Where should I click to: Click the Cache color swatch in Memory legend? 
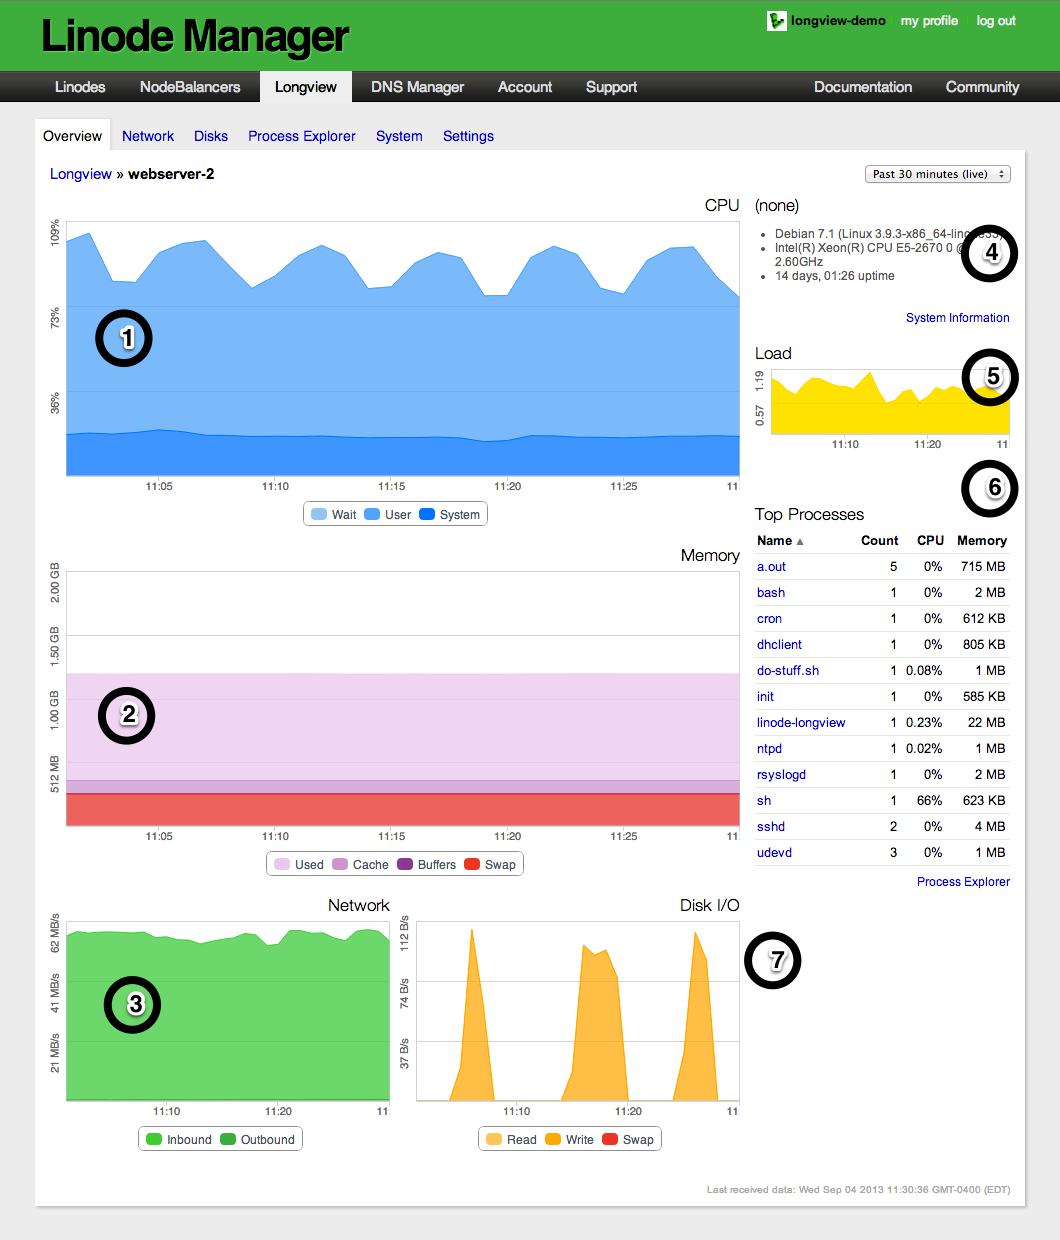[x=340, y=865]
